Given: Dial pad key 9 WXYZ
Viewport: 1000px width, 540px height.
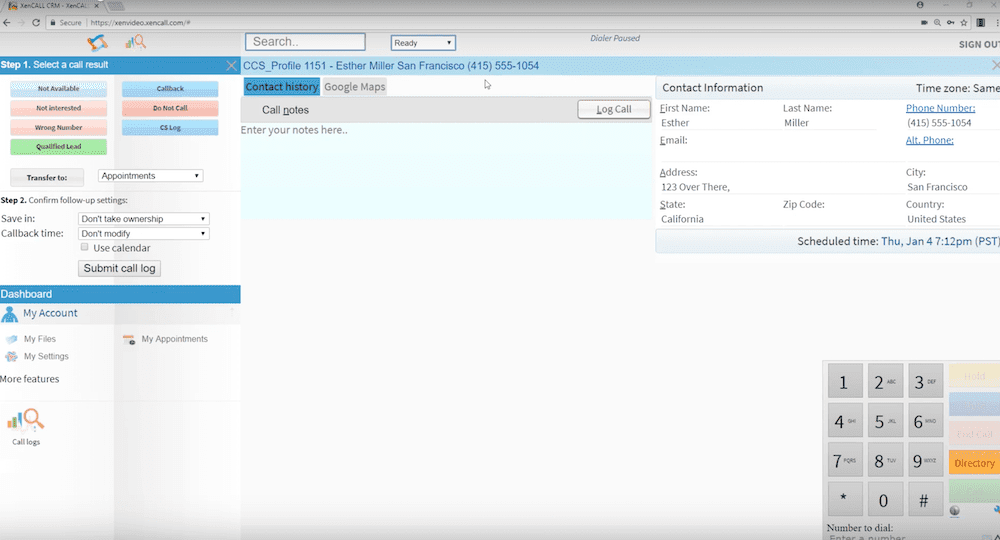Looking at the screenshot, I should coord(925,460).
